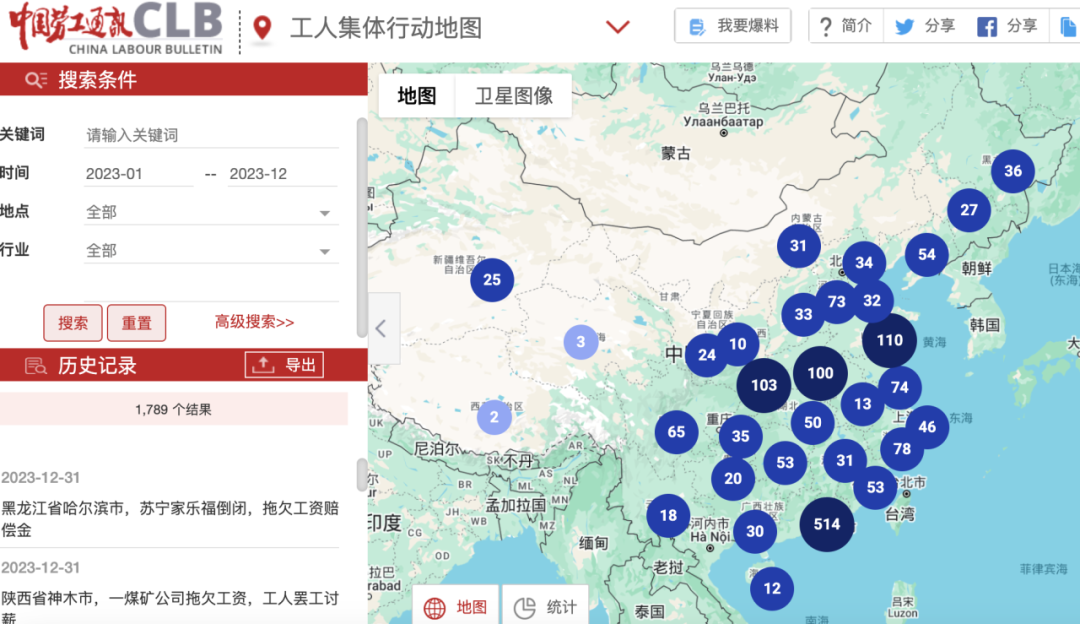Click the results list scrollbar
Viewport: 1080px width, 624px height.
361,475
